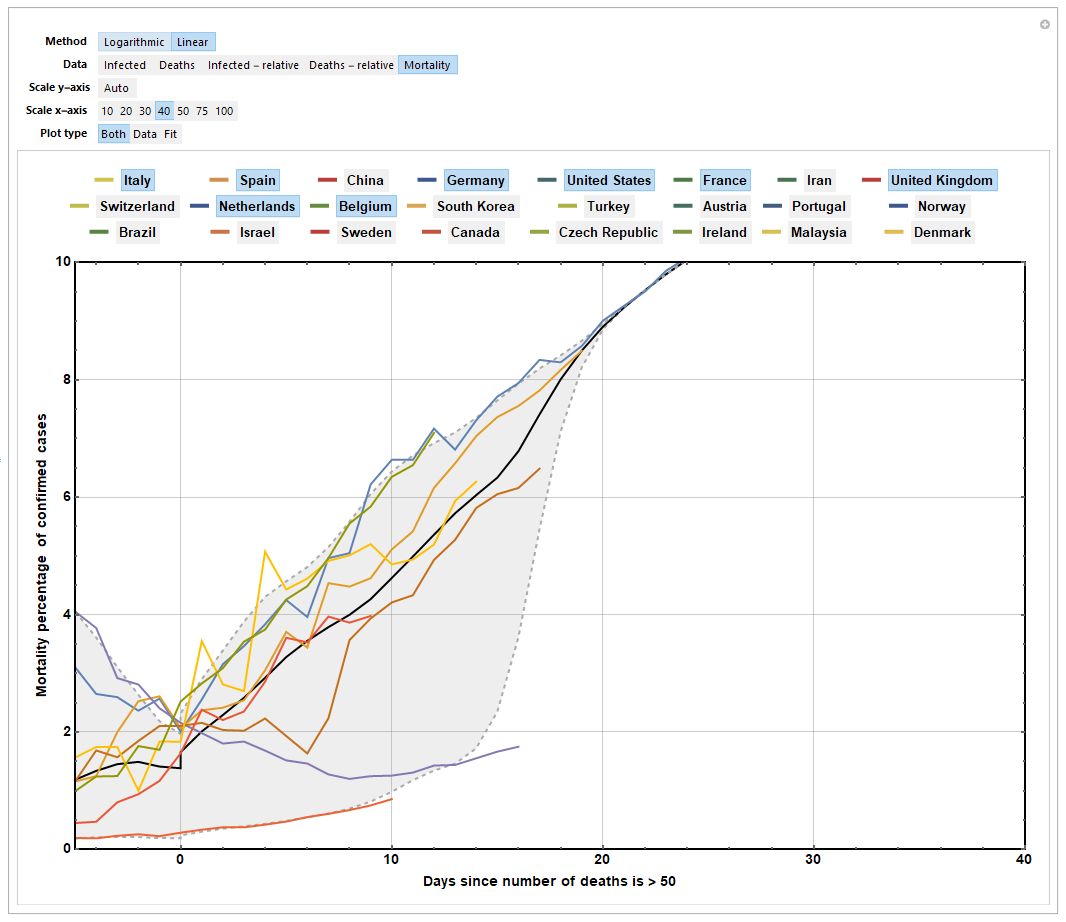Enable South Korea in the plot

476,207
